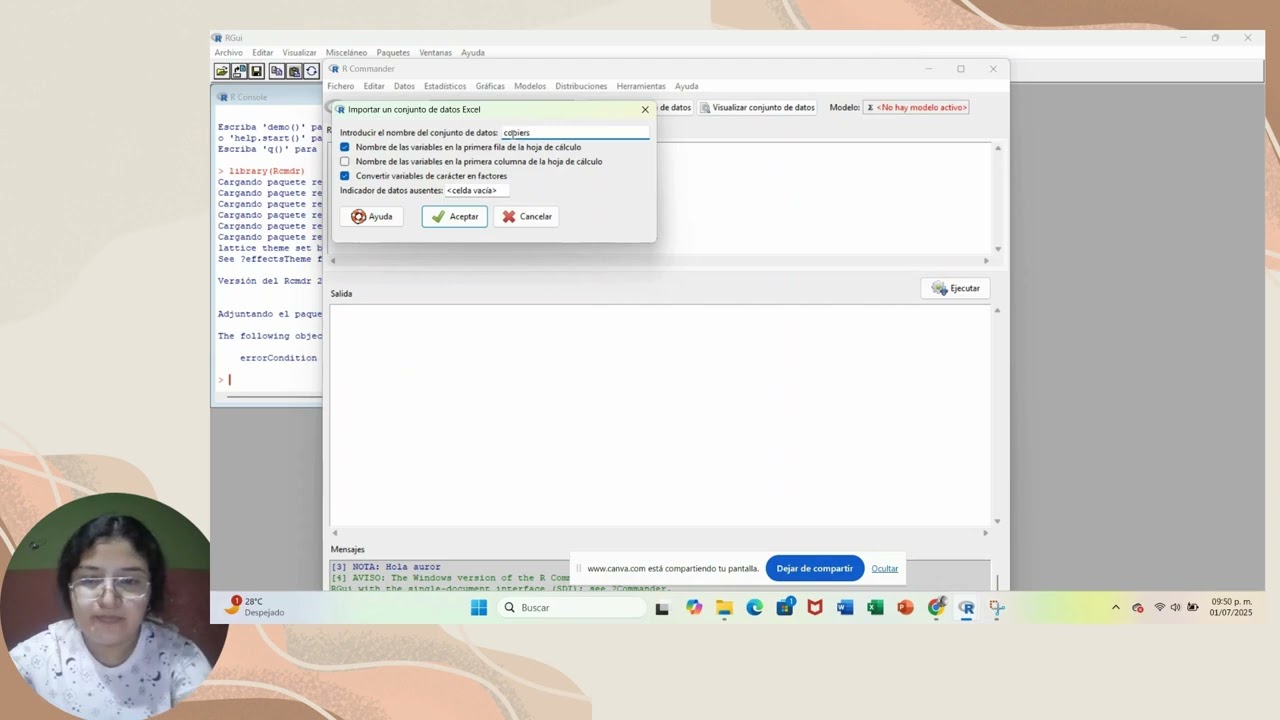Click missing data indicator field
1280x720 pixels.
pyautogui.click(x=477, y=190)
